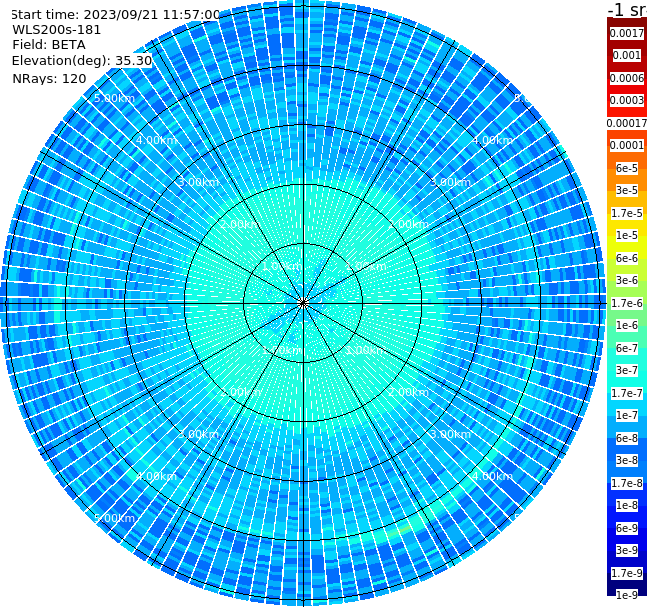Viewport: 647px width, 607px height.
Task: Click the 3e-8 colorbar label
Action: click(627, 460)
